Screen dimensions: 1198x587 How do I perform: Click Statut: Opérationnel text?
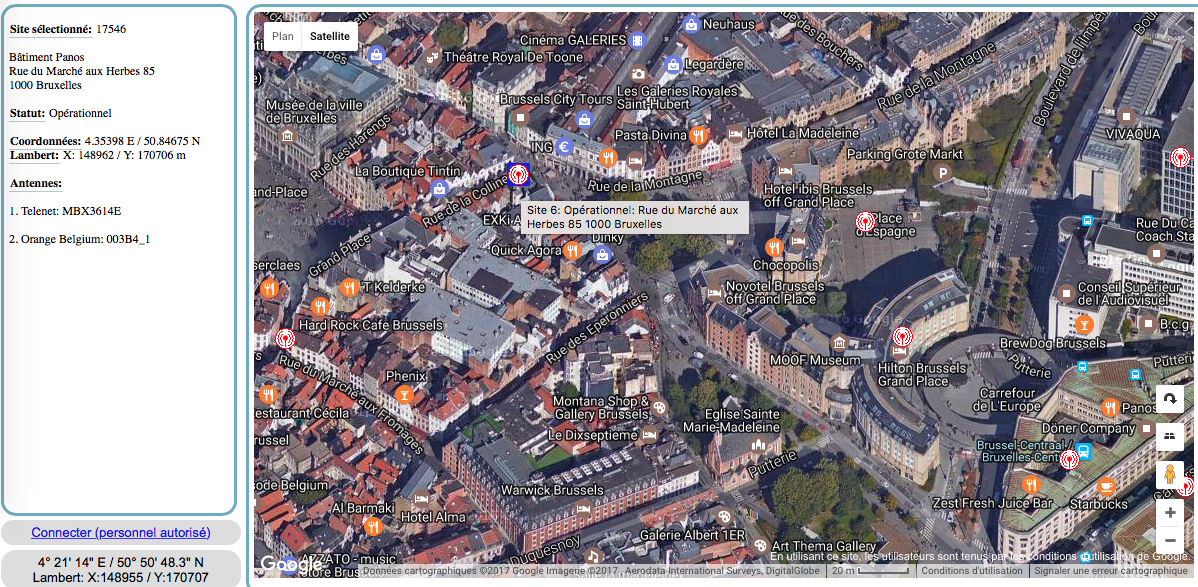coord(60,113)
